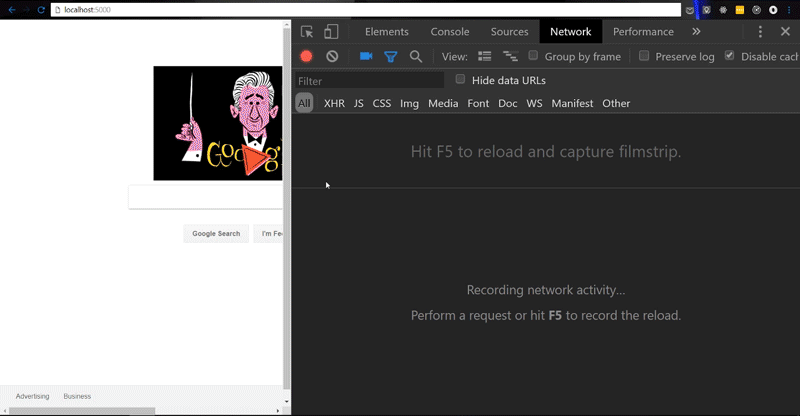Screen dimensions: 800x416
Task: Select the Network tab
Action: (x=570, y=32)
